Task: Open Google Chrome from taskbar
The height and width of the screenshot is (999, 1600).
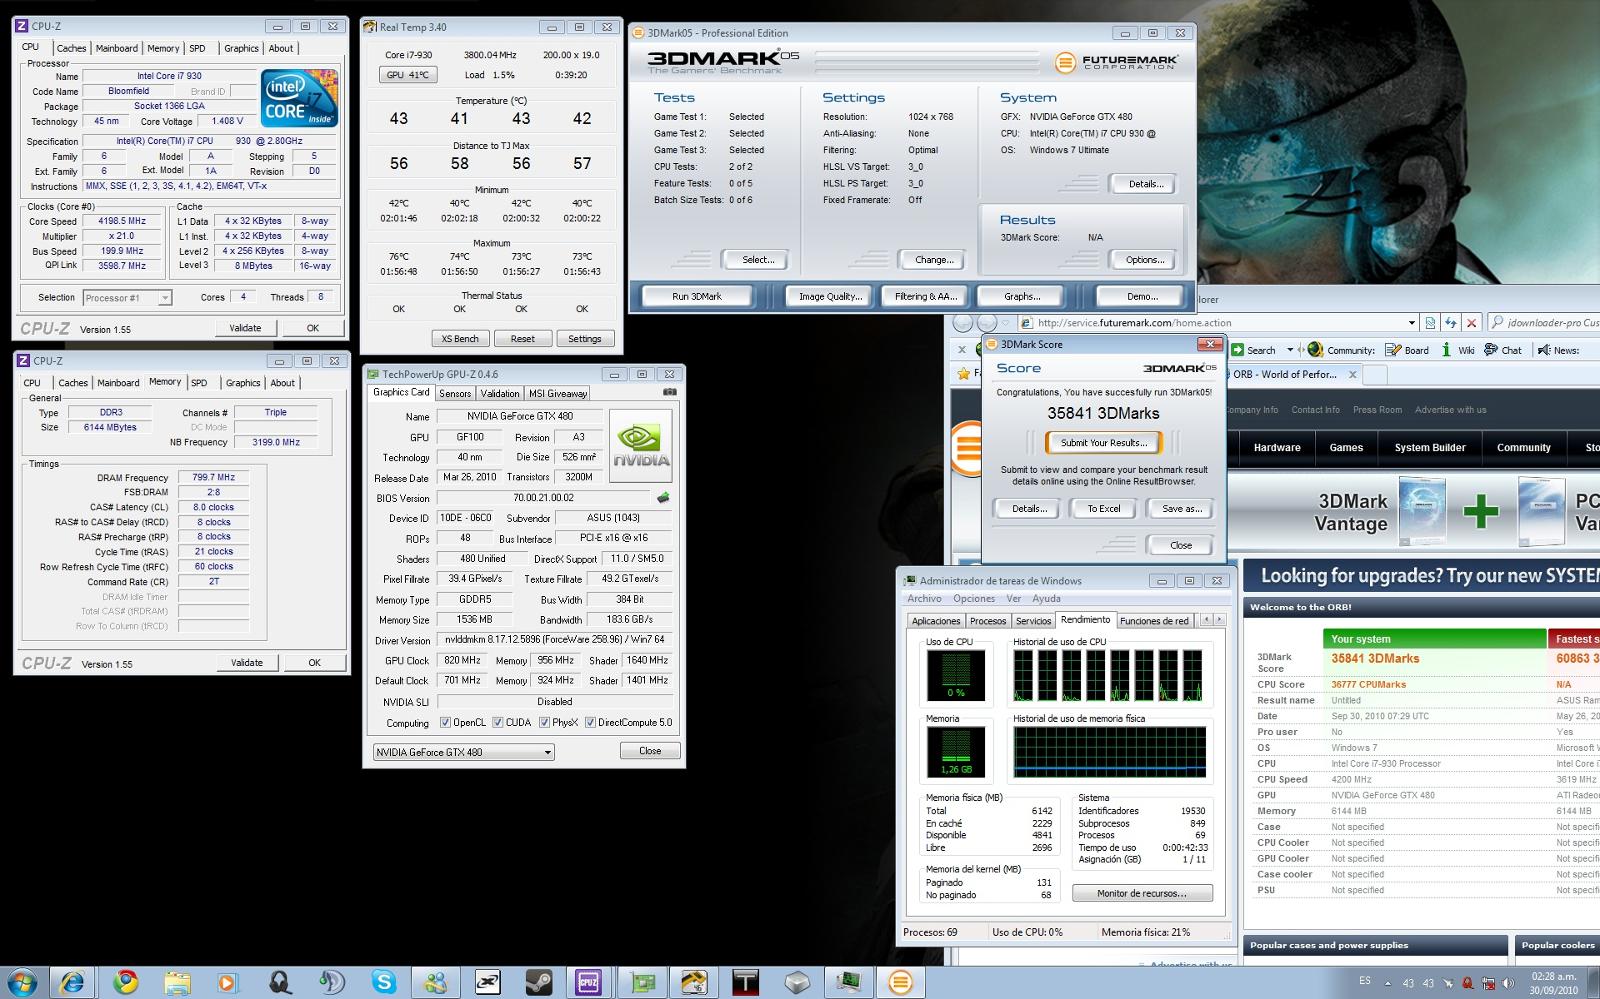Action: (125, 982)
